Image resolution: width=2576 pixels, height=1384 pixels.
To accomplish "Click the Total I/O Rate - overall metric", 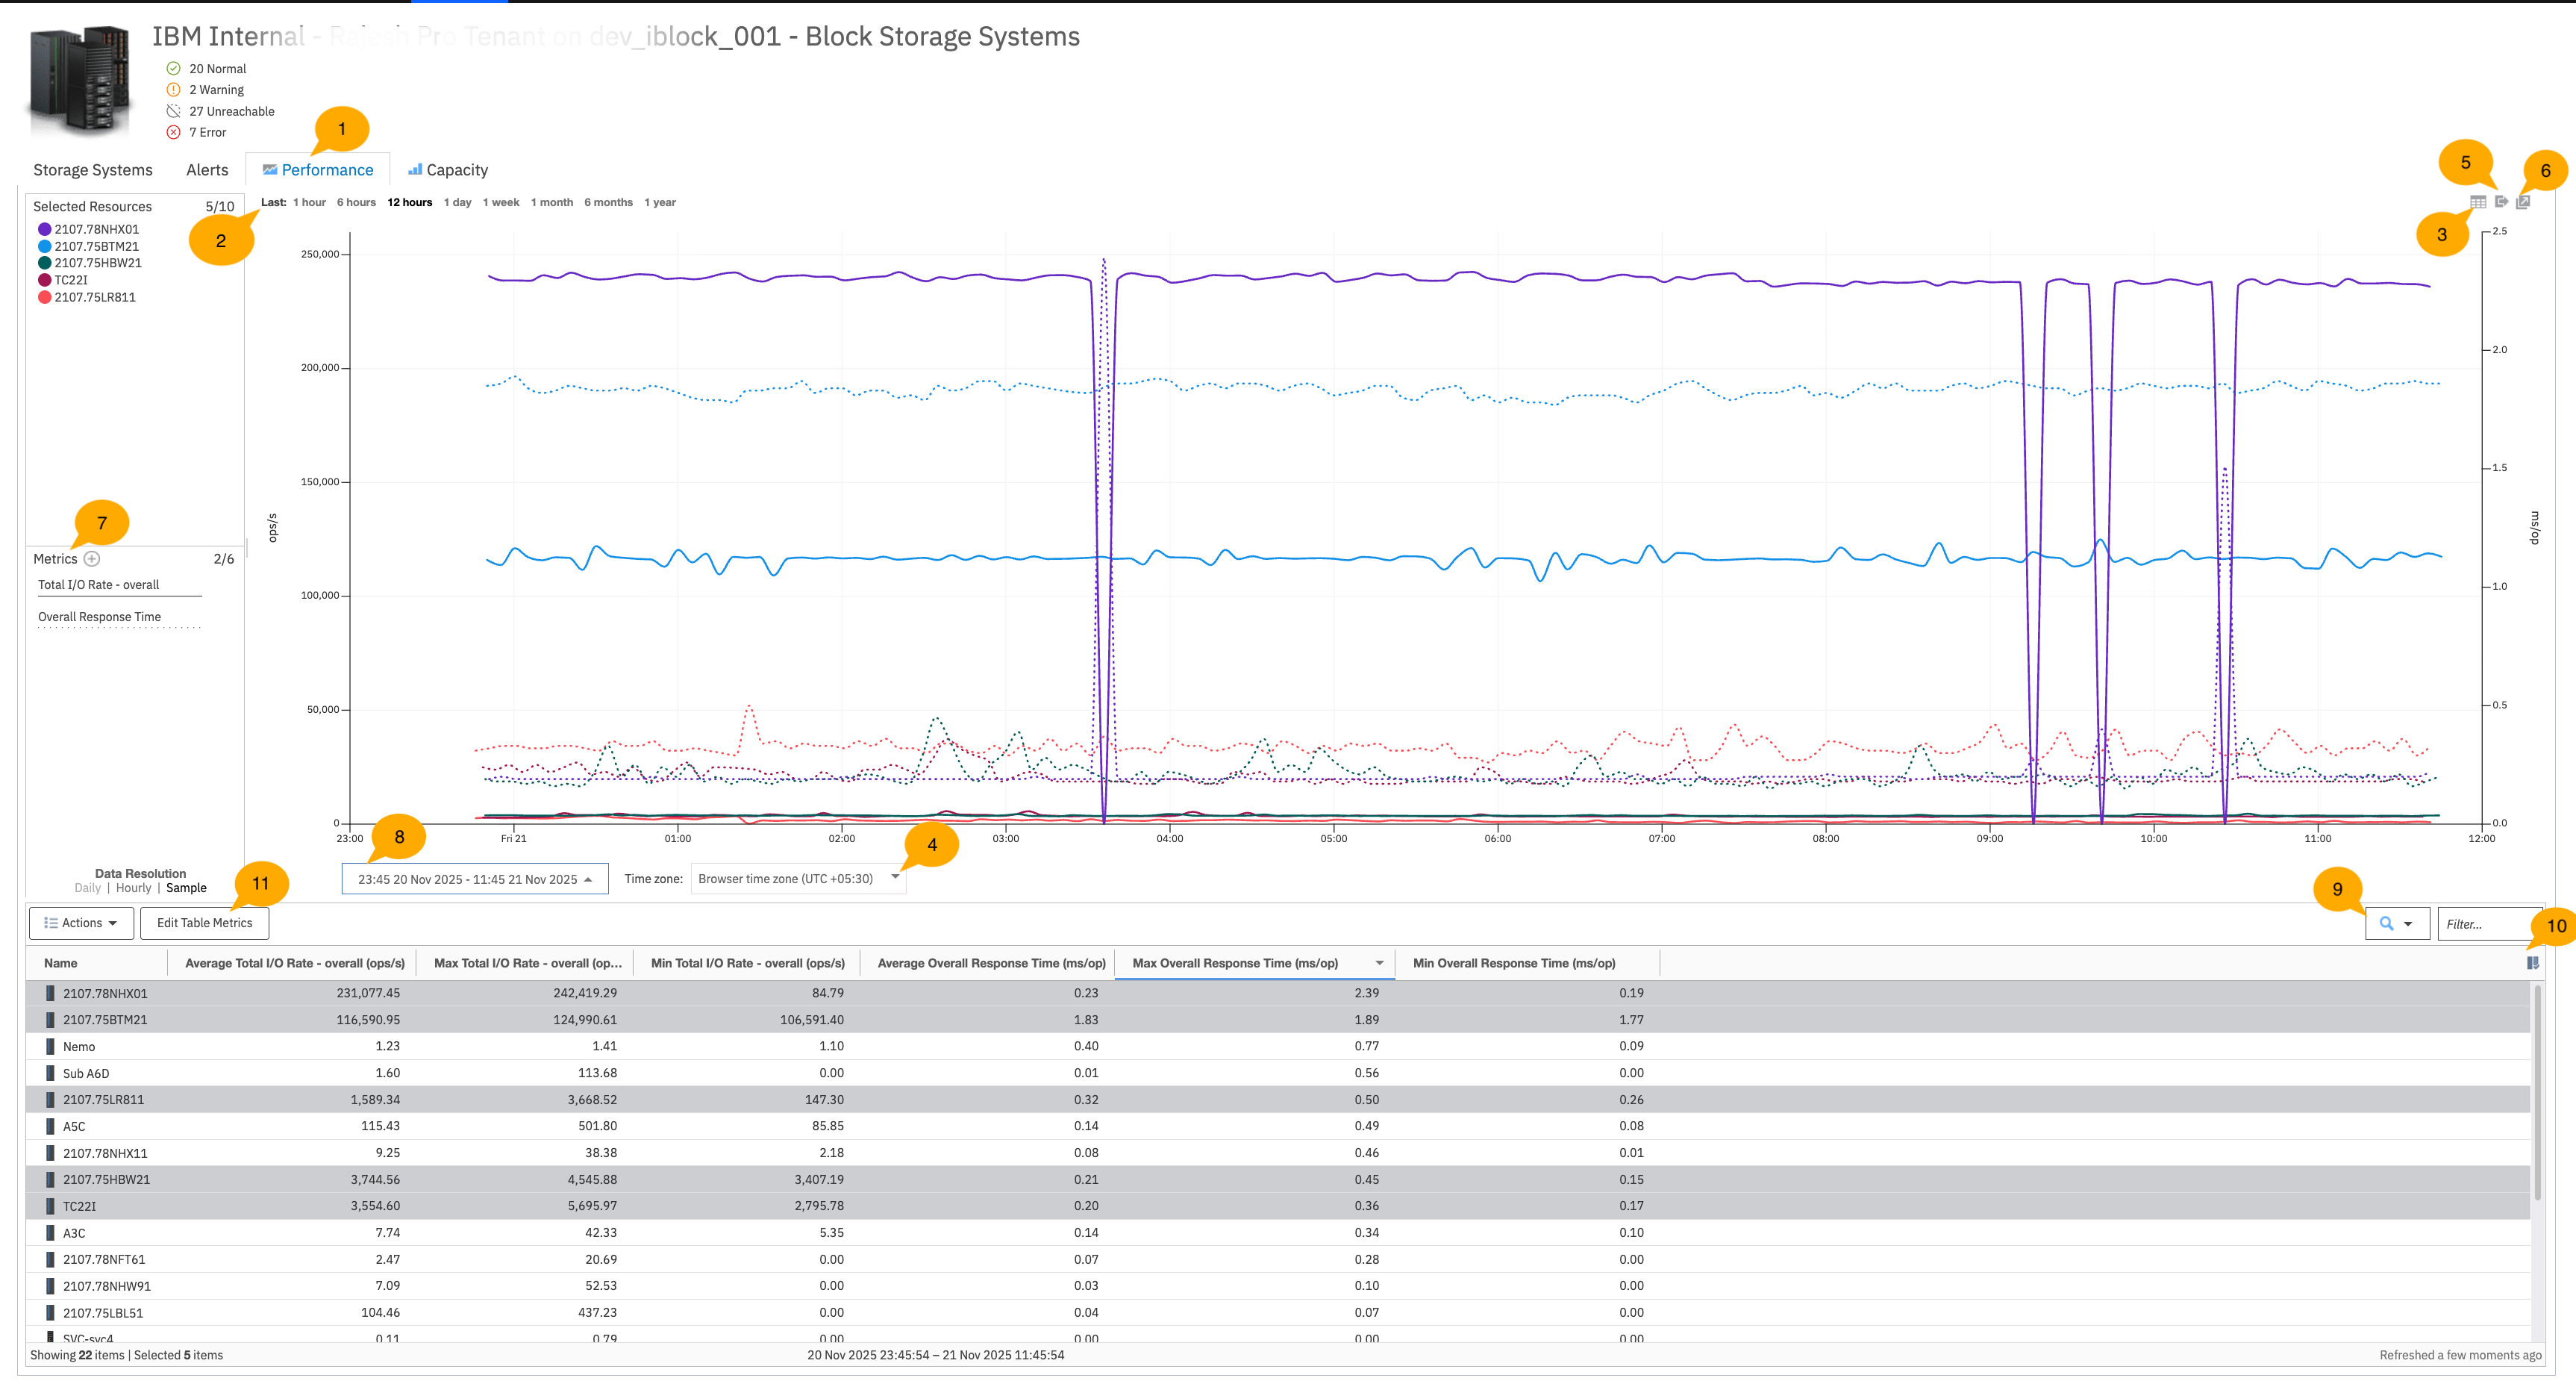I will pyautogui.click(x=98, y=585).
